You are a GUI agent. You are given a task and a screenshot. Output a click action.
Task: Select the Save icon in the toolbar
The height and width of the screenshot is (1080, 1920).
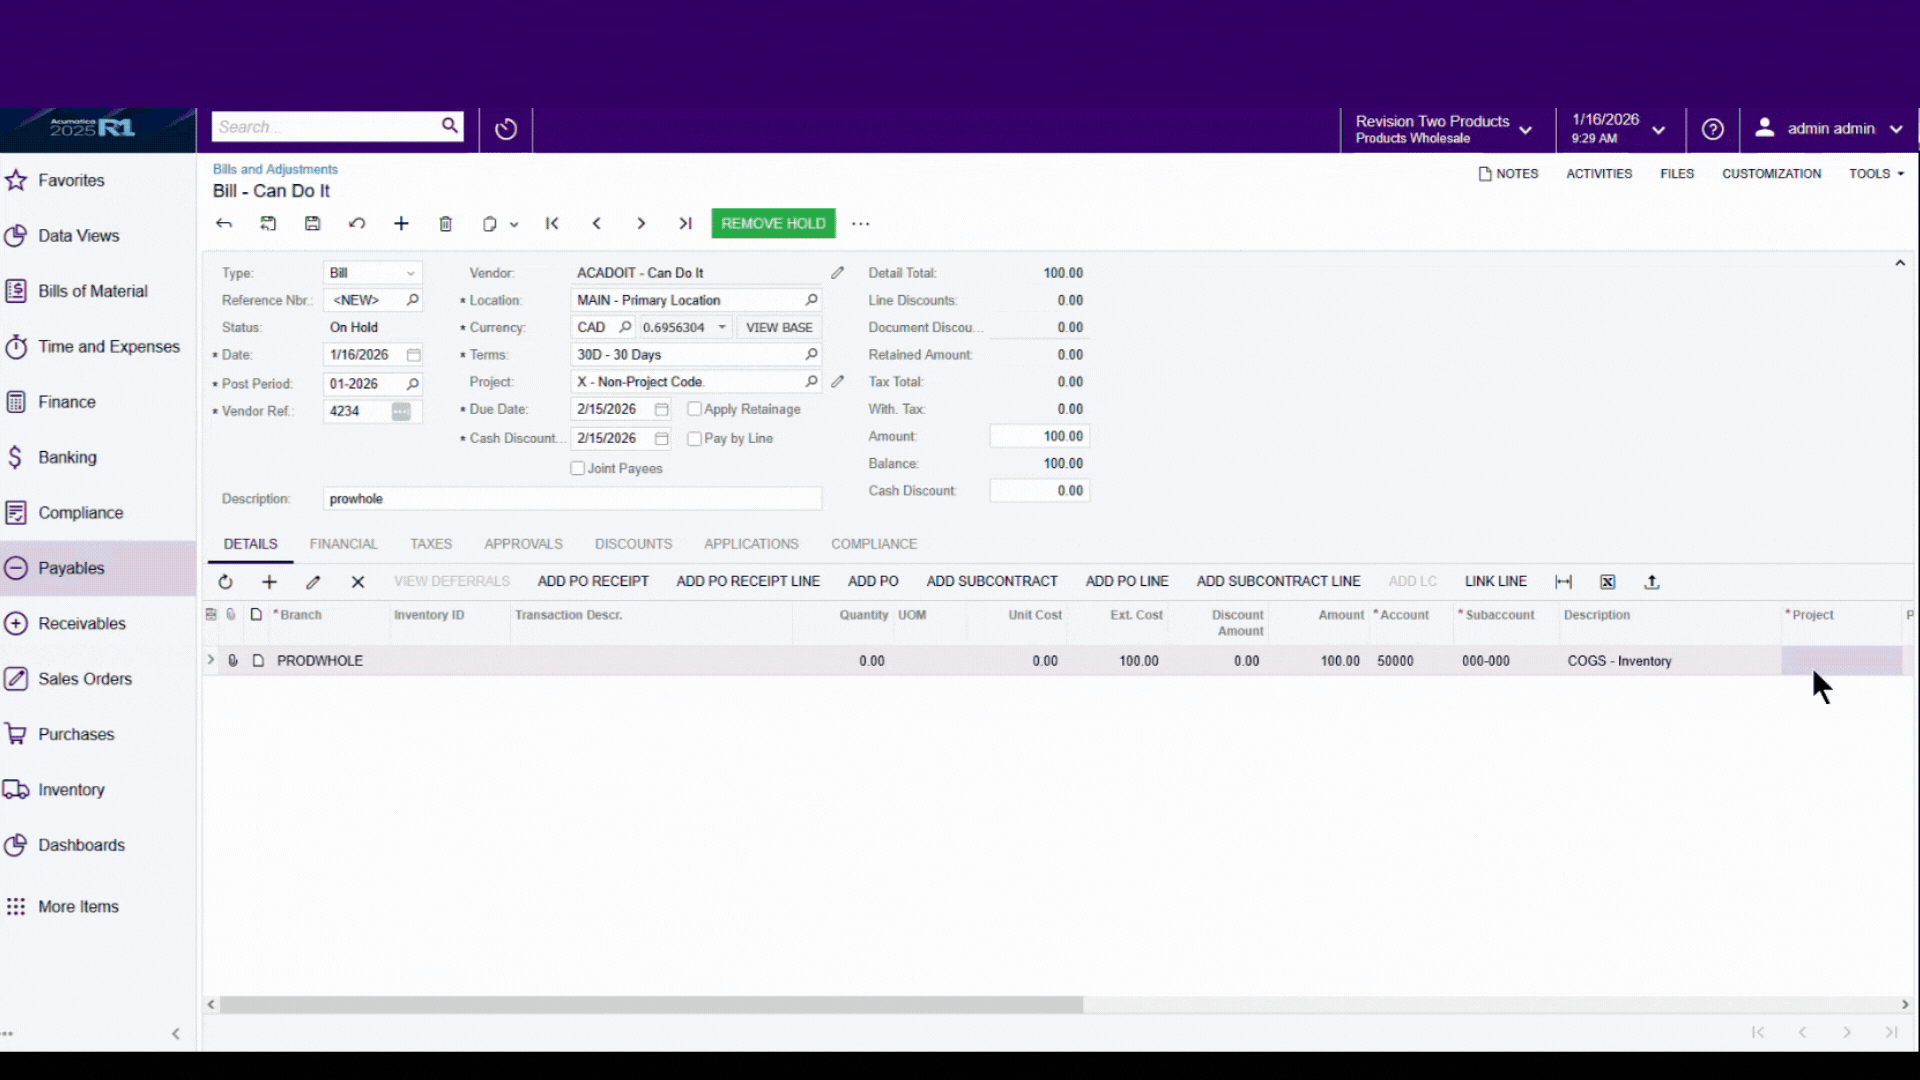(x=312, y=223)
